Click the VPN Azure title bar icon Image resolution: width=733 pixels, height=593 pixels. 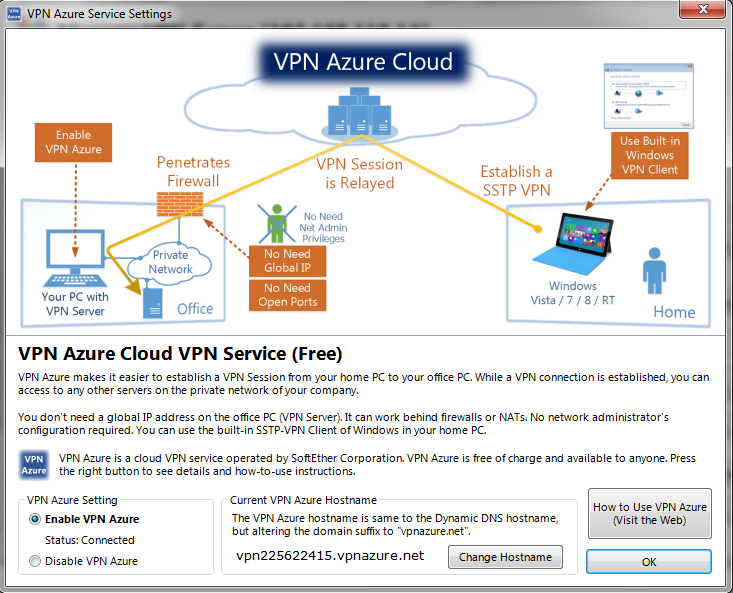click(x=14, y=14)
